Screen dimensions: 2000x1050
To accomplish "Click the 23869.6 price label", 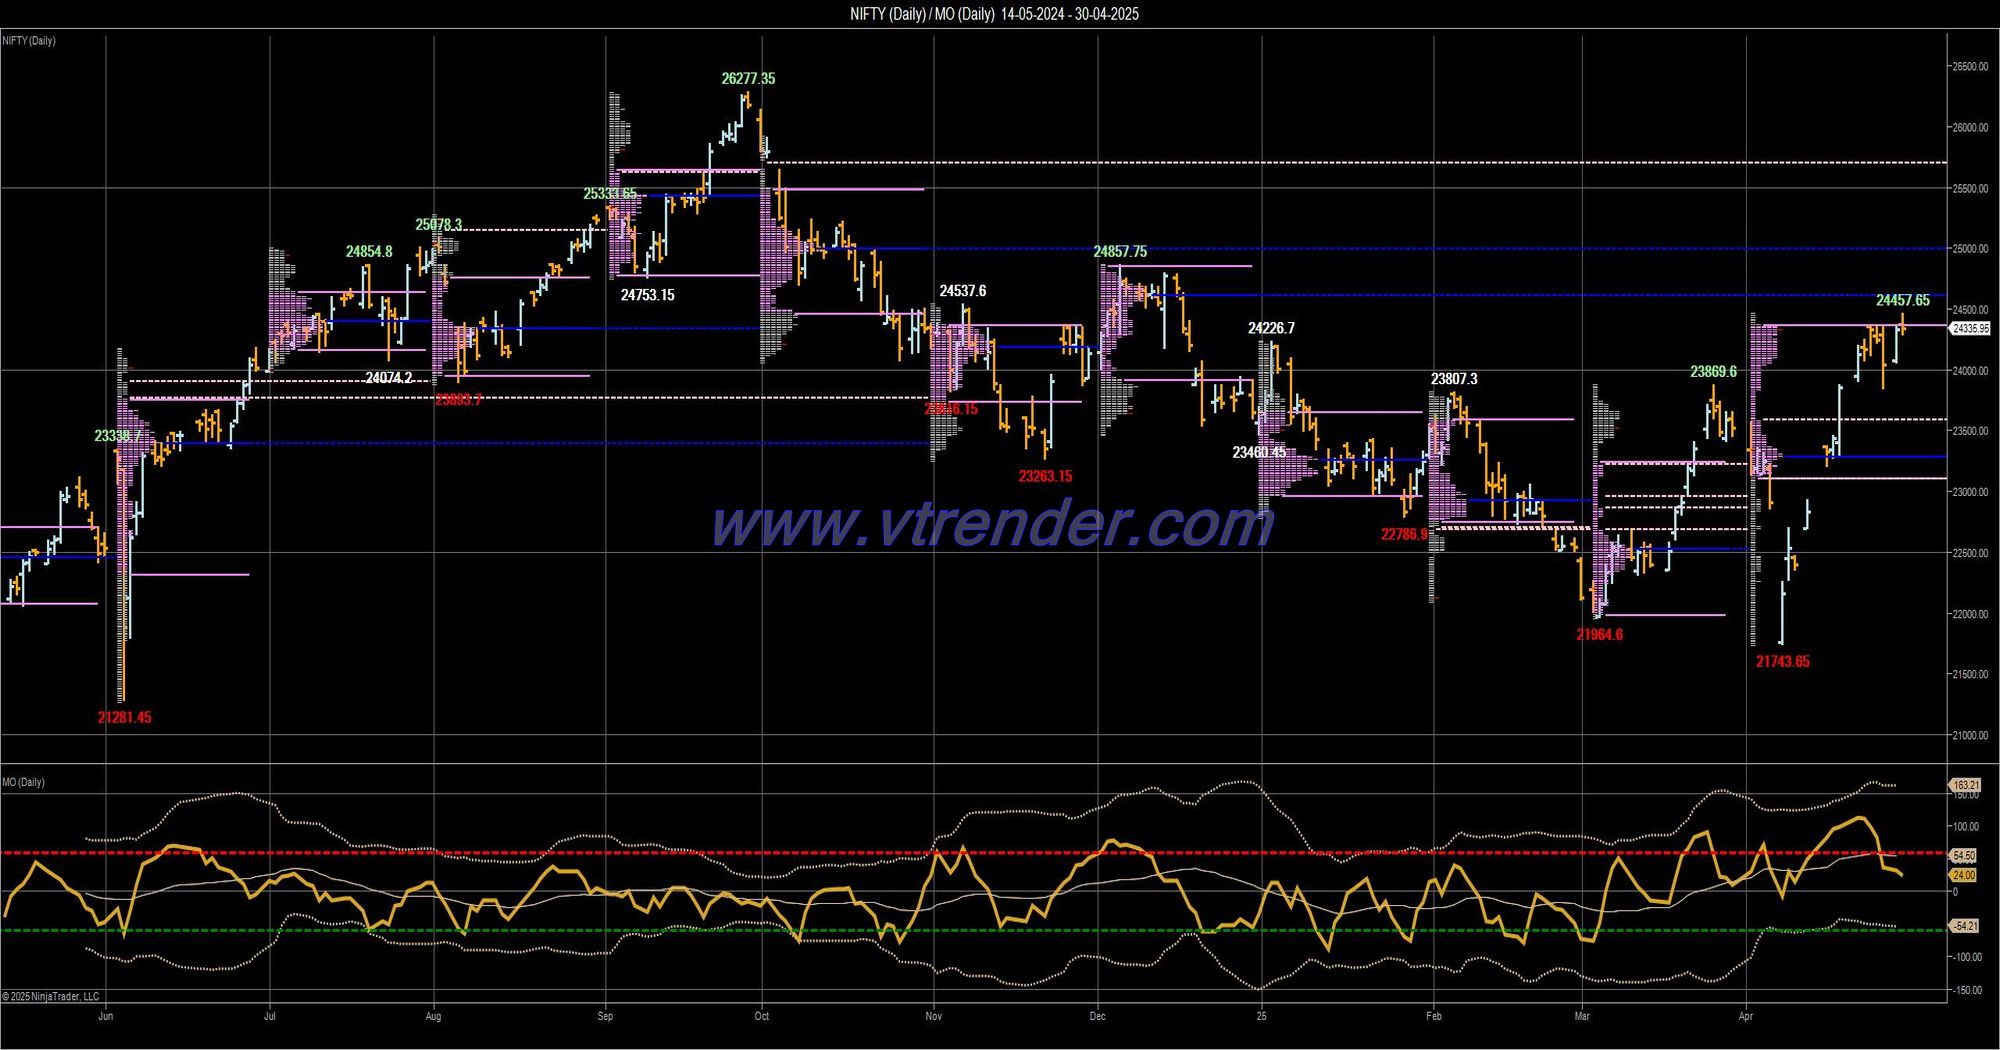I will [1713, 371].
